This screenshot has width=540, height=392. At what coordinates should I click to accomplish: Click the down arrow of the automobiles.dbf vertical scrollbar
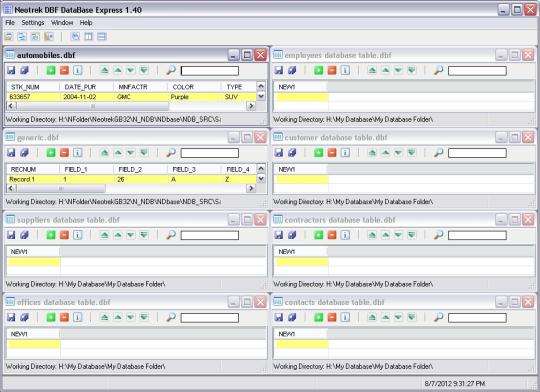[x=261, y=96]
